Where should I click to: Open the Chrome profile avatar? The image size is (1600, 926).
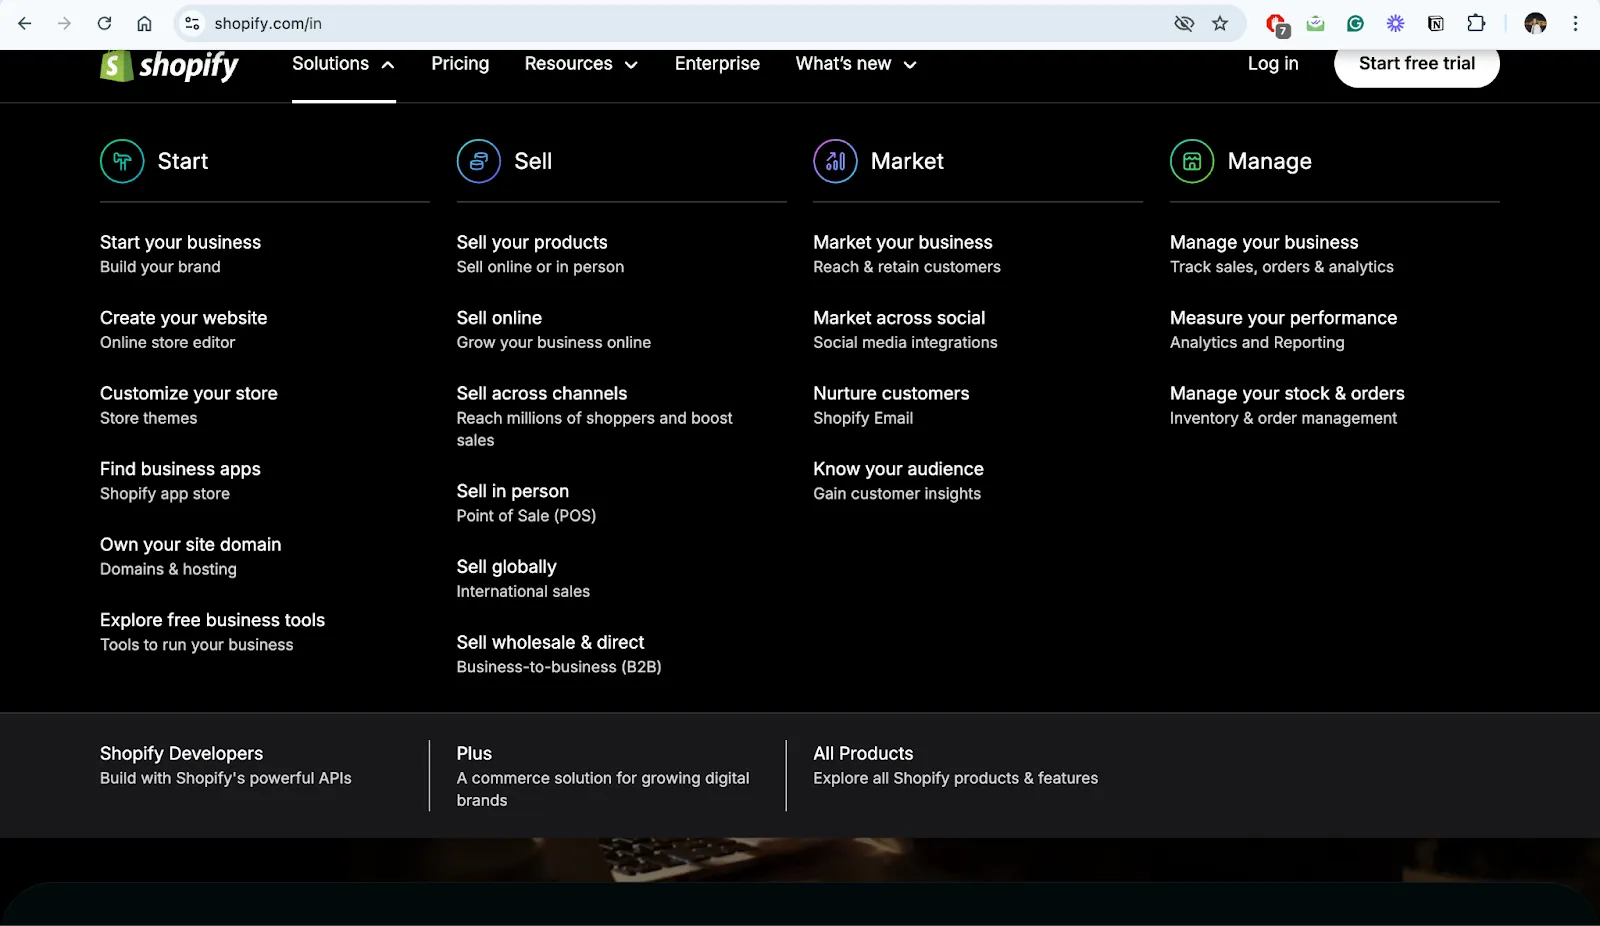coord(1536,23)
